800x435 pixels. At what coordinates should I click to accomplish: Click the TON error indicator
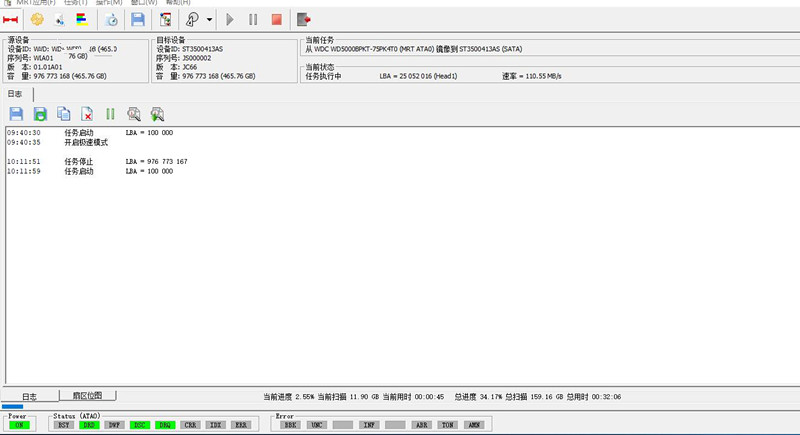(x=447, y=425)
